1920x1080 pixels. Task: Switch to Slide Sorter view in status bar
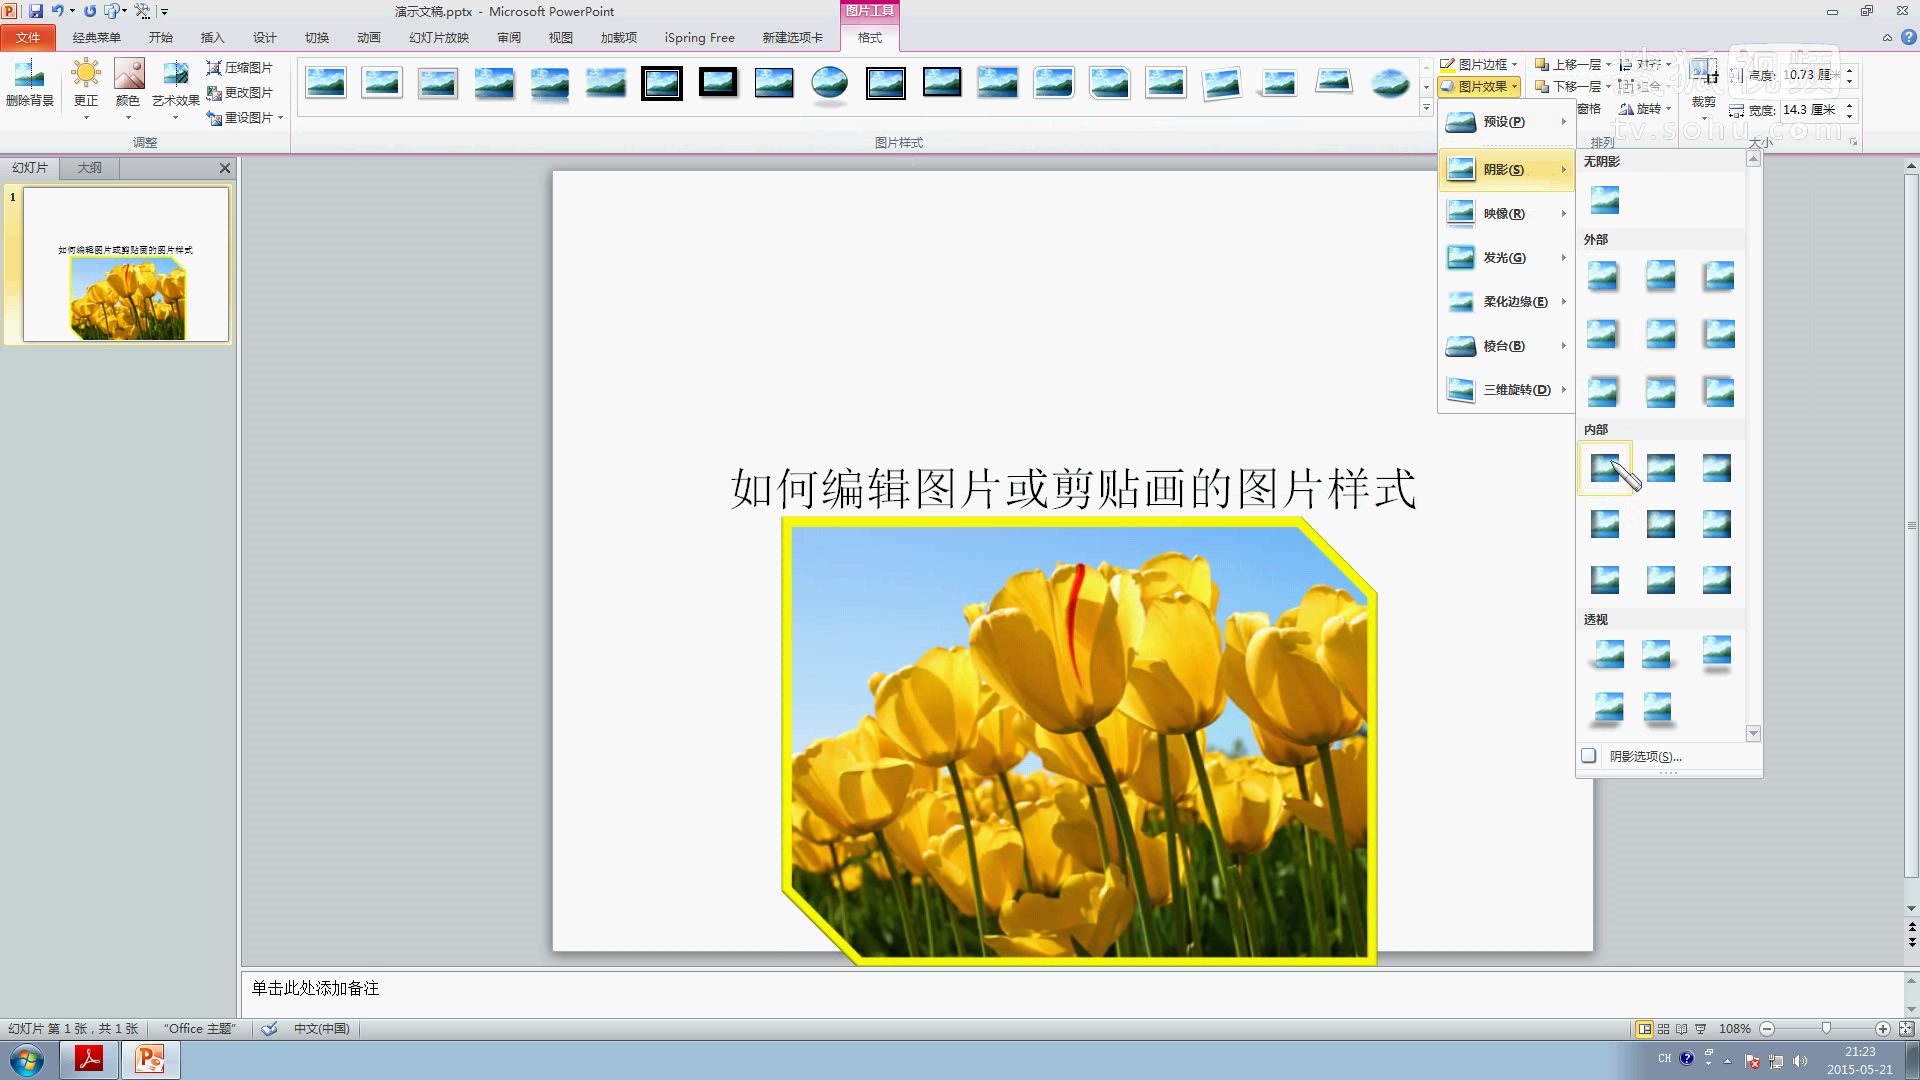click(1663, 1028)
